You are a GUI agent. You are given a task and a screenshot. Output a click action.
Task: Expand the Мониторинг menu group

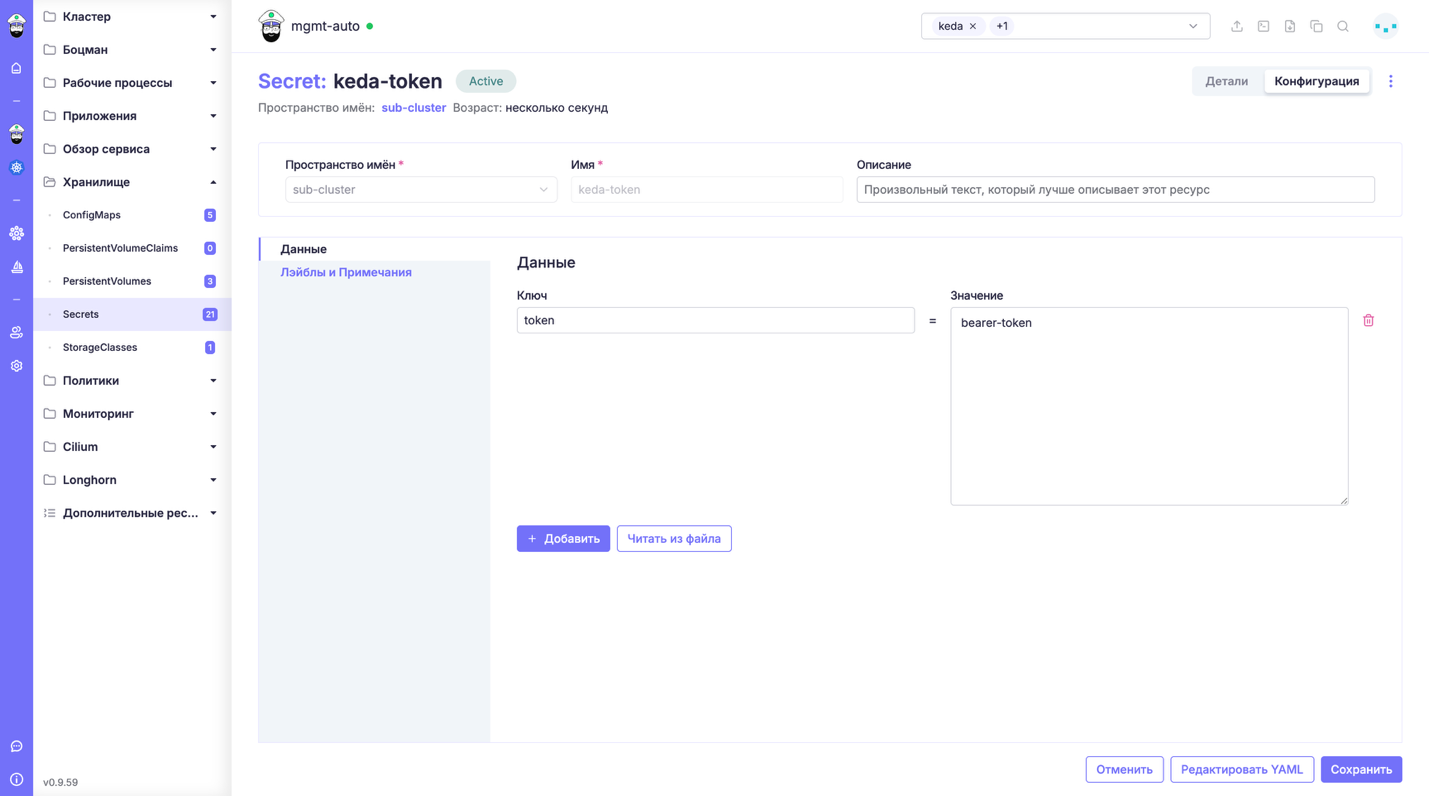pos(132,413)
